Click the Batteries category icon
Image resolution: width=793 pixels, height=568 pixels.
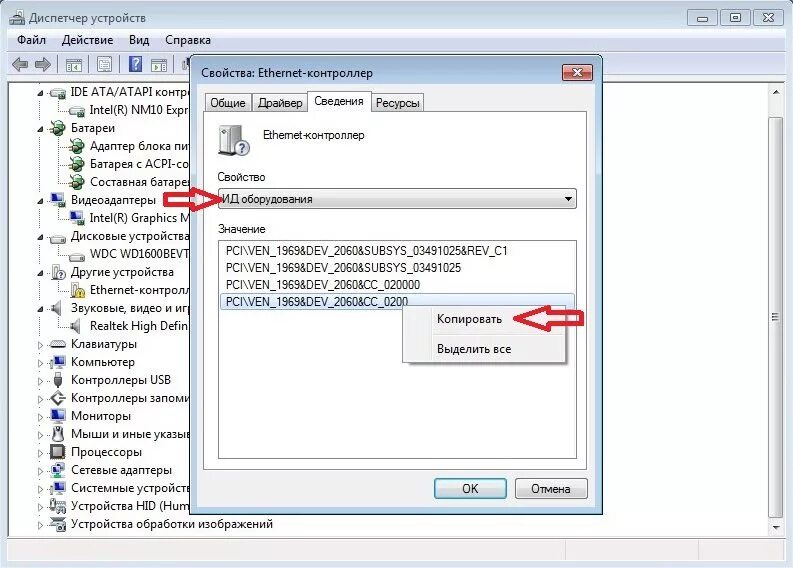click(58, 128)
